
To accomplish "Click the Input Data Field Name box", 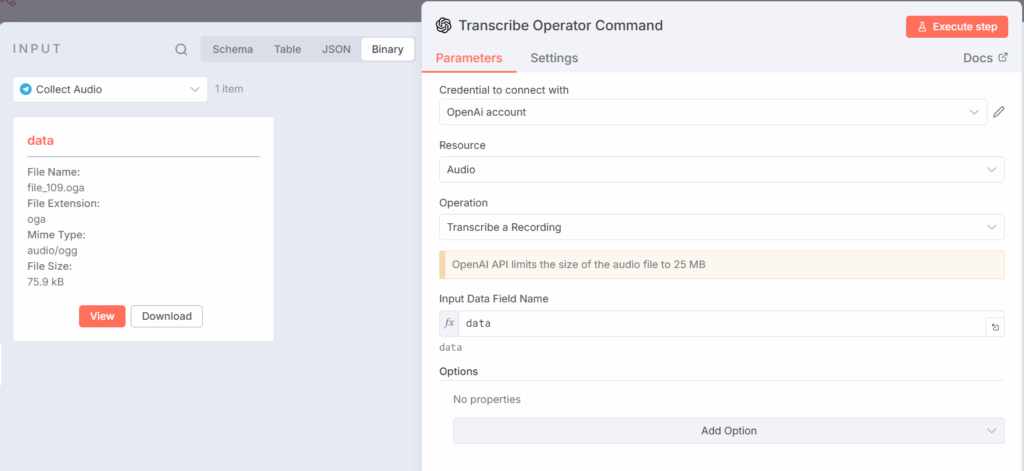I will point(720,324).
